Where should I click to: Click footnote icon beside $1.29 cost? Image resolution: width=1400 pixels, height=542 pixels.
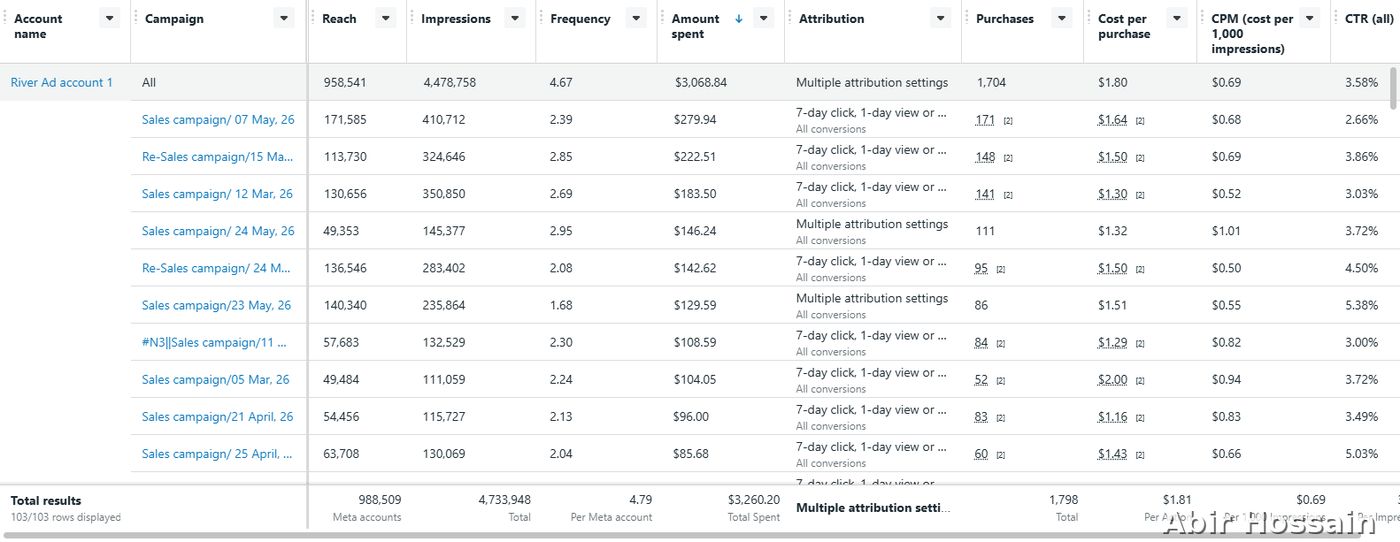pyautogui.click(x=1140, y=343)
